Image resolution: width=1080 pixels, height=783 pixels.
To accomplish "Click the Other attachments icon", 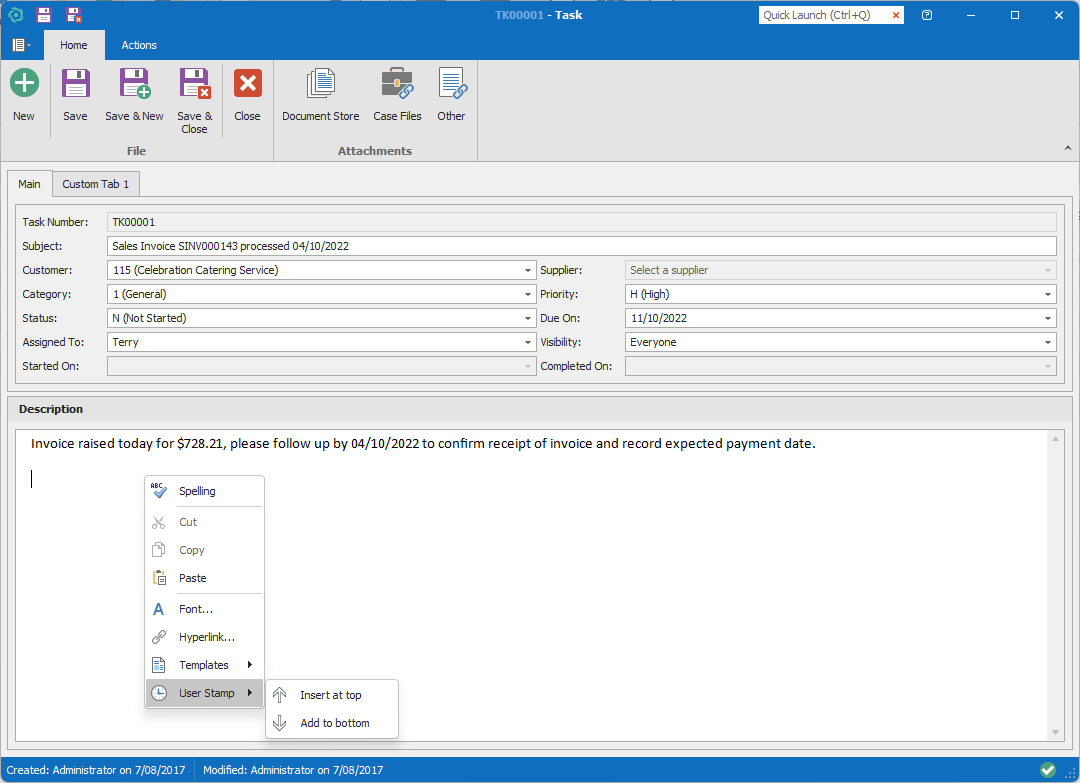I will [x=451, y=84].
